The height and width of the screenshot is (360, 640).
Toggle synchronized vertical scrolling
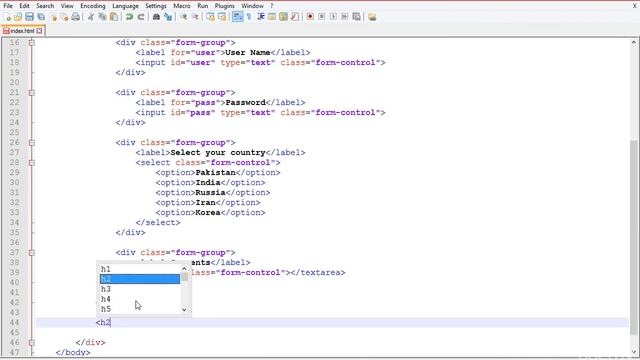click(211, 17)
